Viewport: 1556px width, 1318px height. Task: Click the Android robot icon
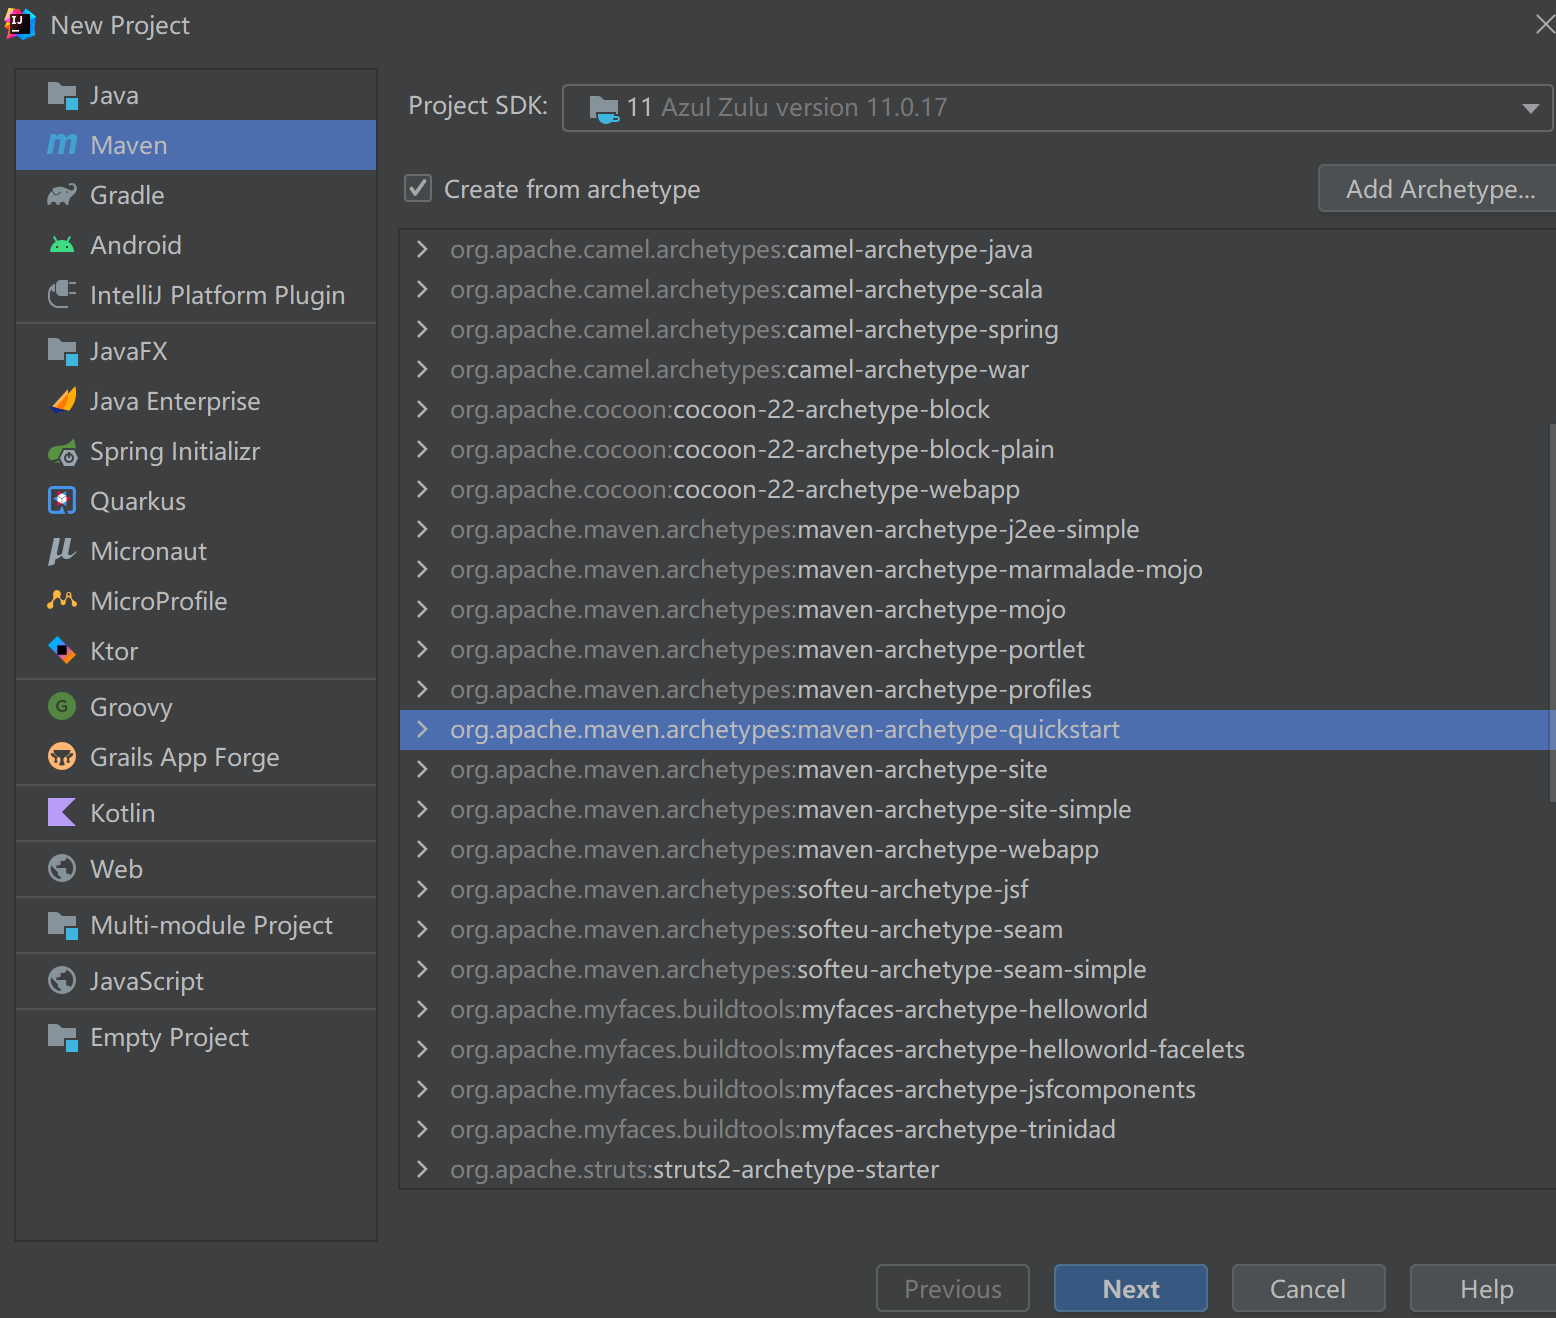tap(62, 245)
